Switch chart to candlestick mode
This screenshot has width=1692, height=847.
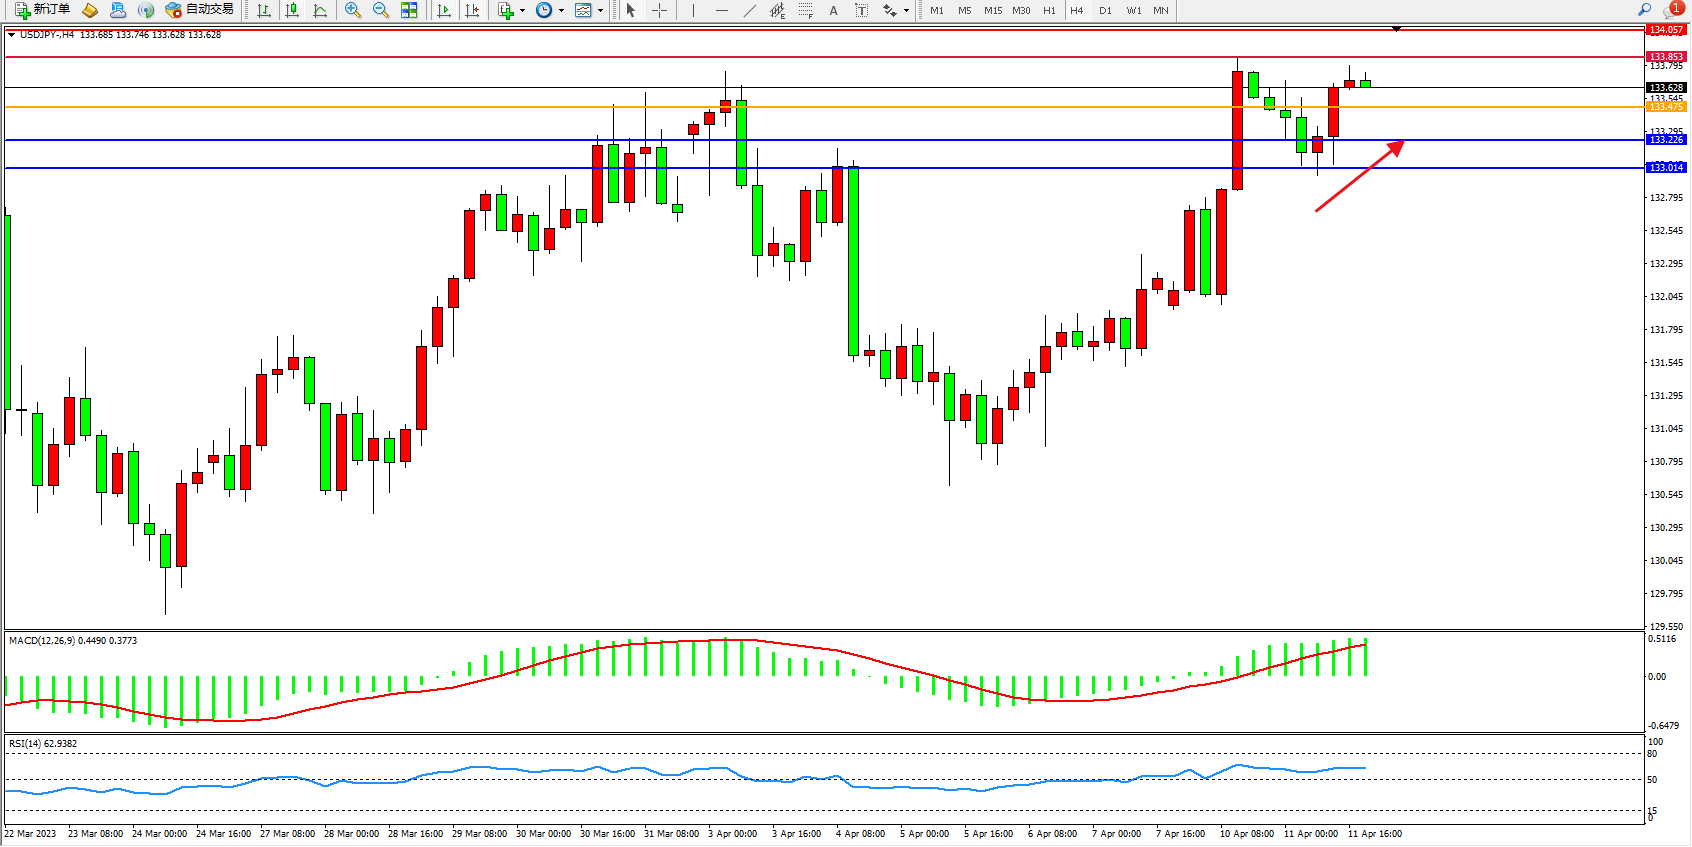point(292,10)
